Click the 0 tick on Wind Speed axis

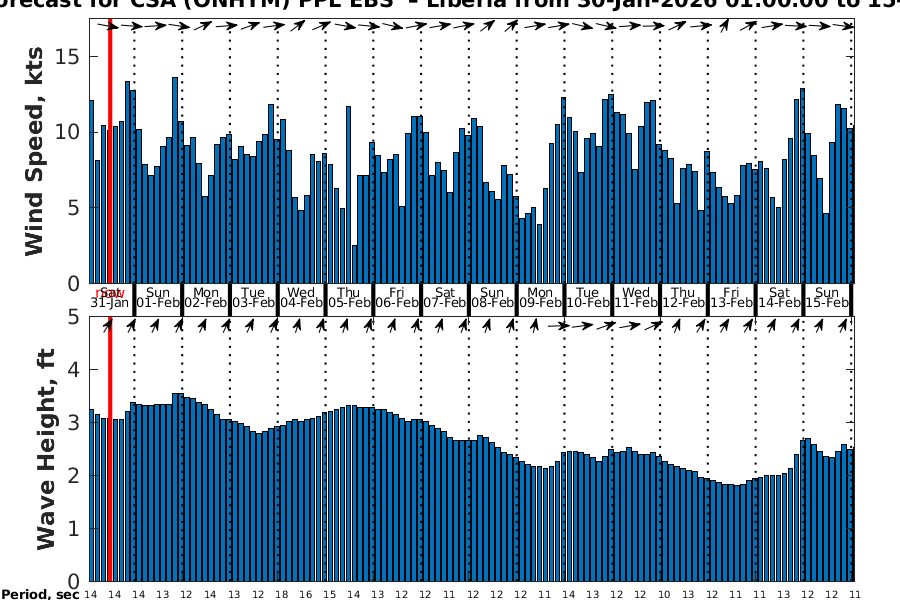click(72, 284)
